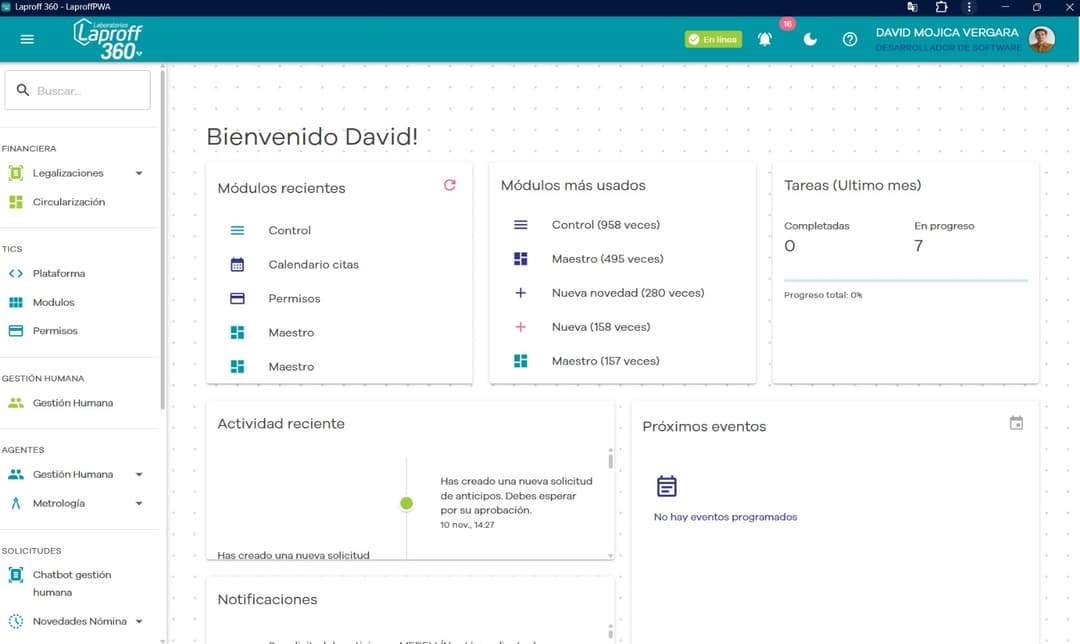Open the hamburger navigation menu
1080x644 pixels.
[27, 39]
